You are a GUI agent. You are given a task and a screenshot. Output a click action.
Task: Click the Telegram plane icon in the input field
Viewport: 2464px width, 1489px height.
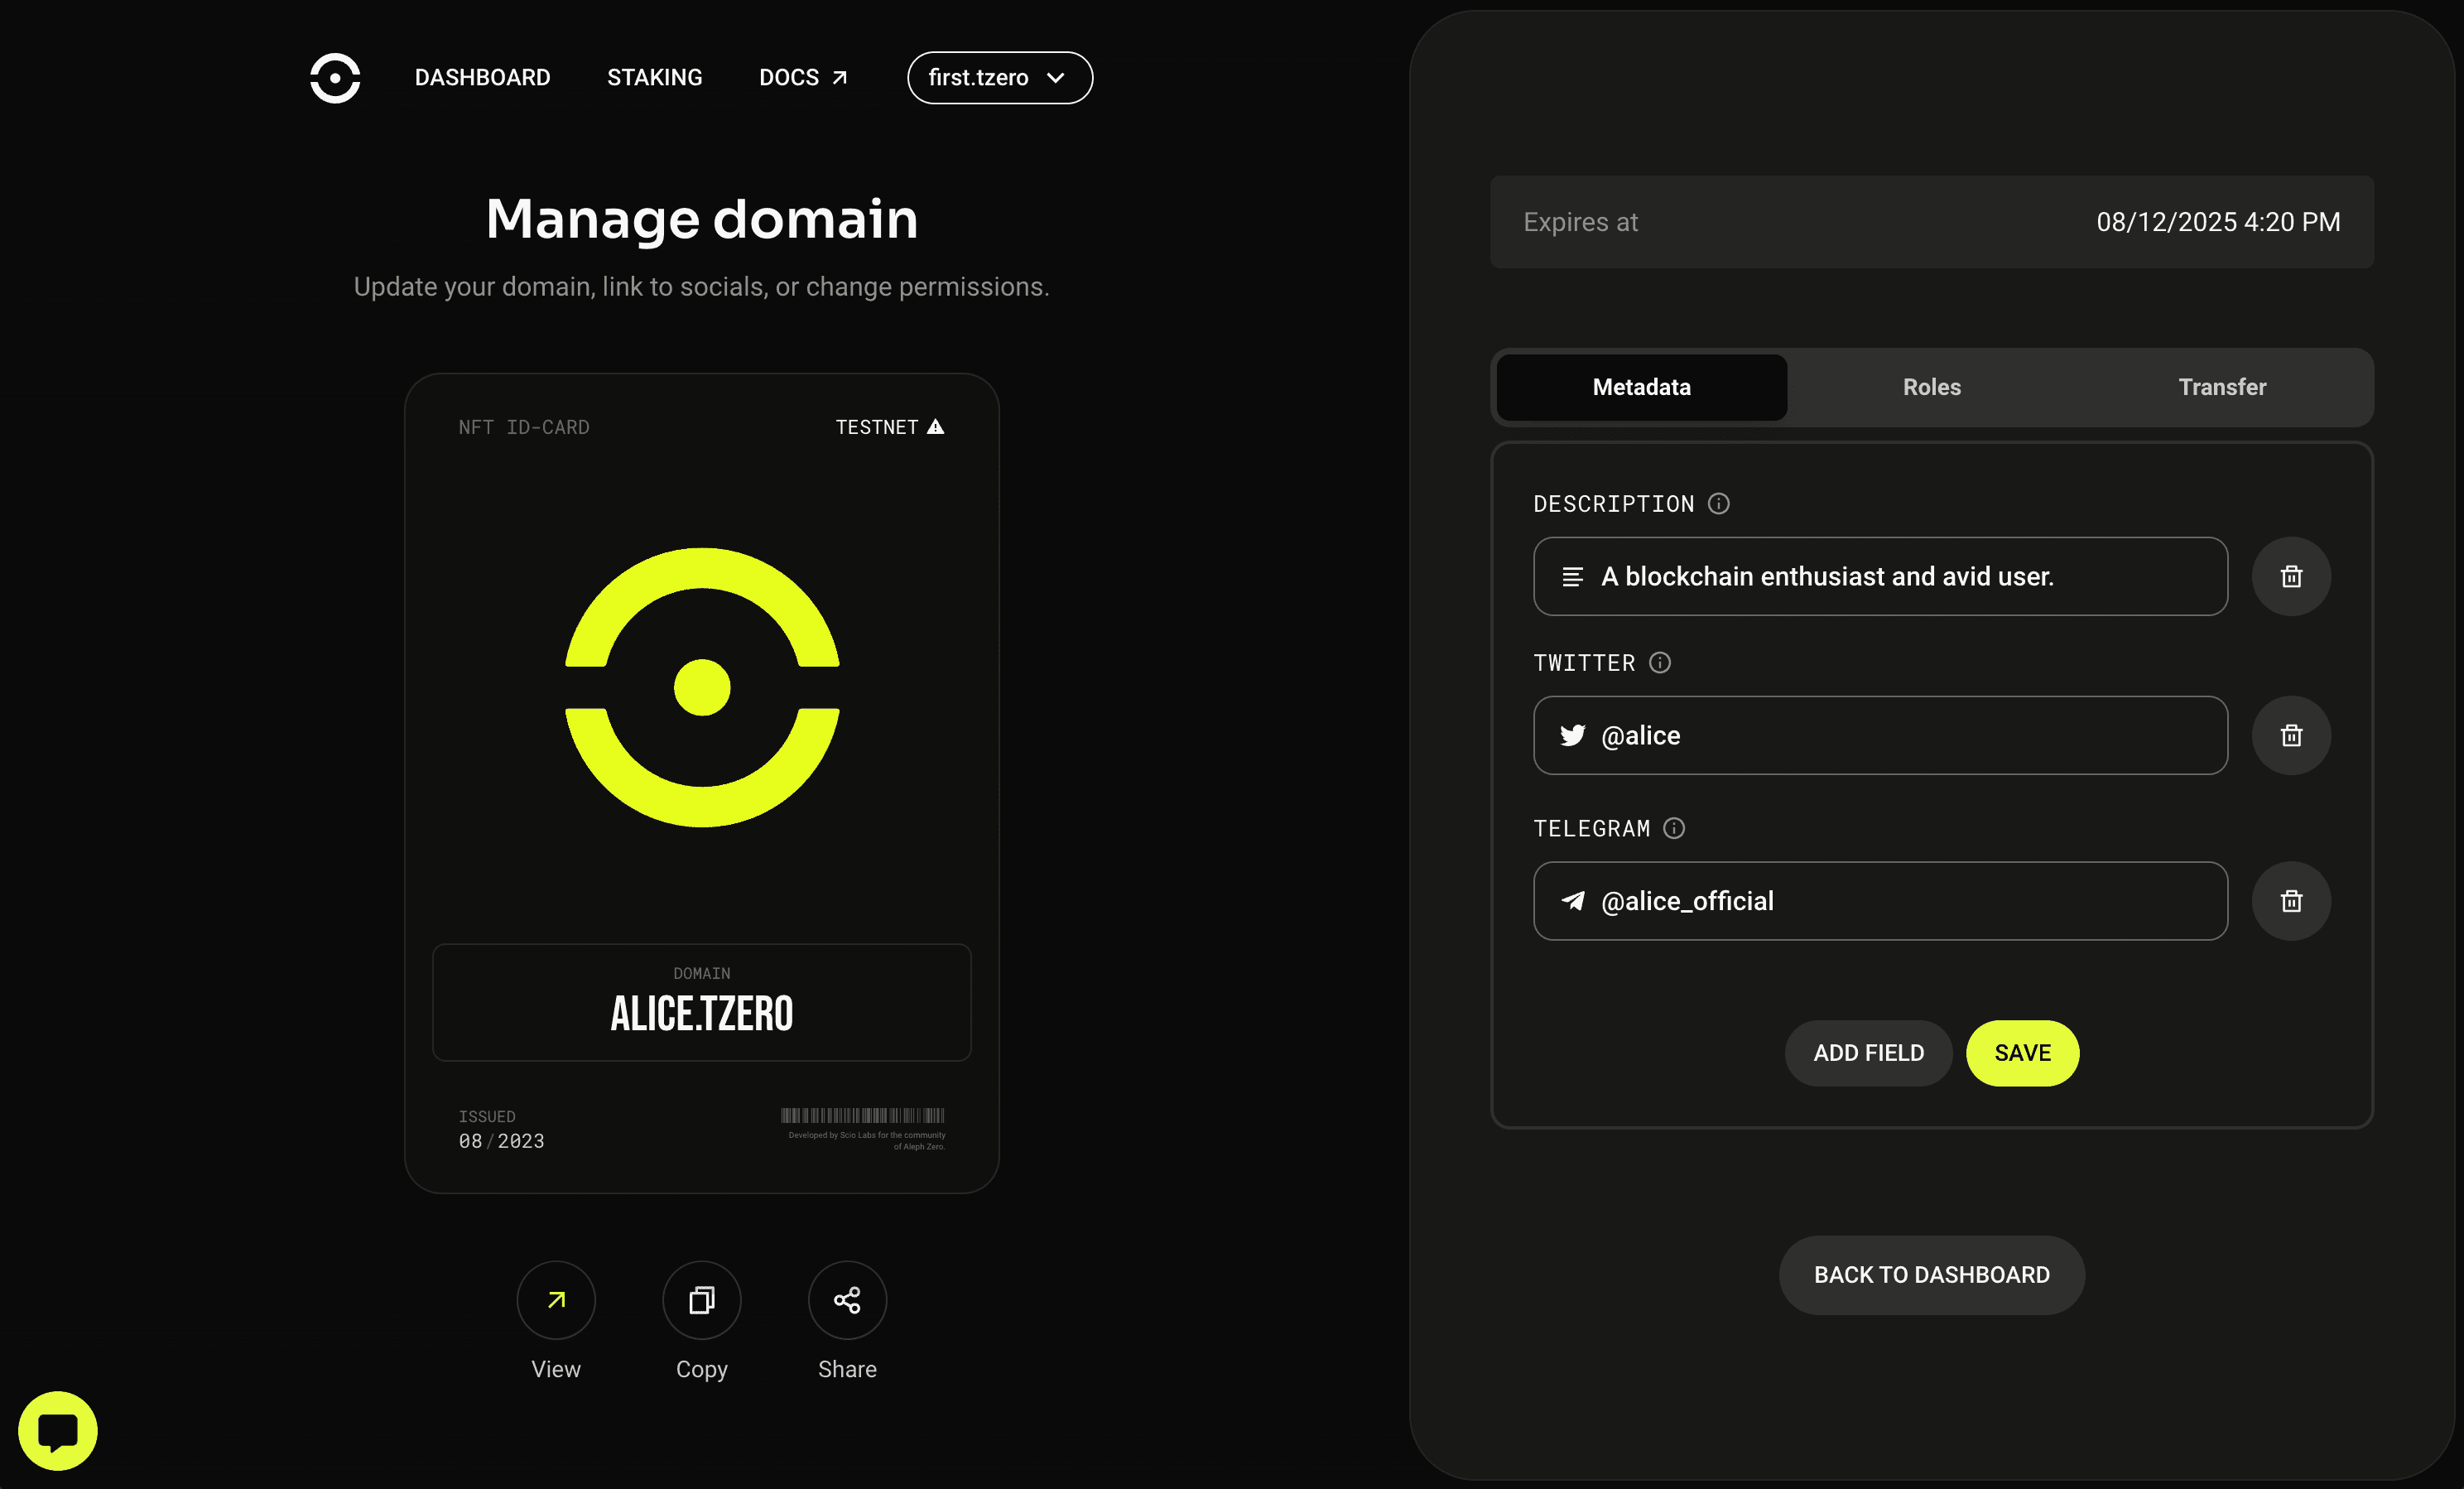[1570, 901]
